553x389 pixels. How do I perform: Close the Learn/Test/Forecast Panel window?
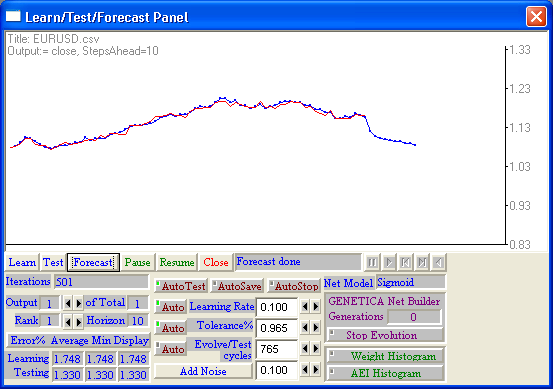click(536, 17)
